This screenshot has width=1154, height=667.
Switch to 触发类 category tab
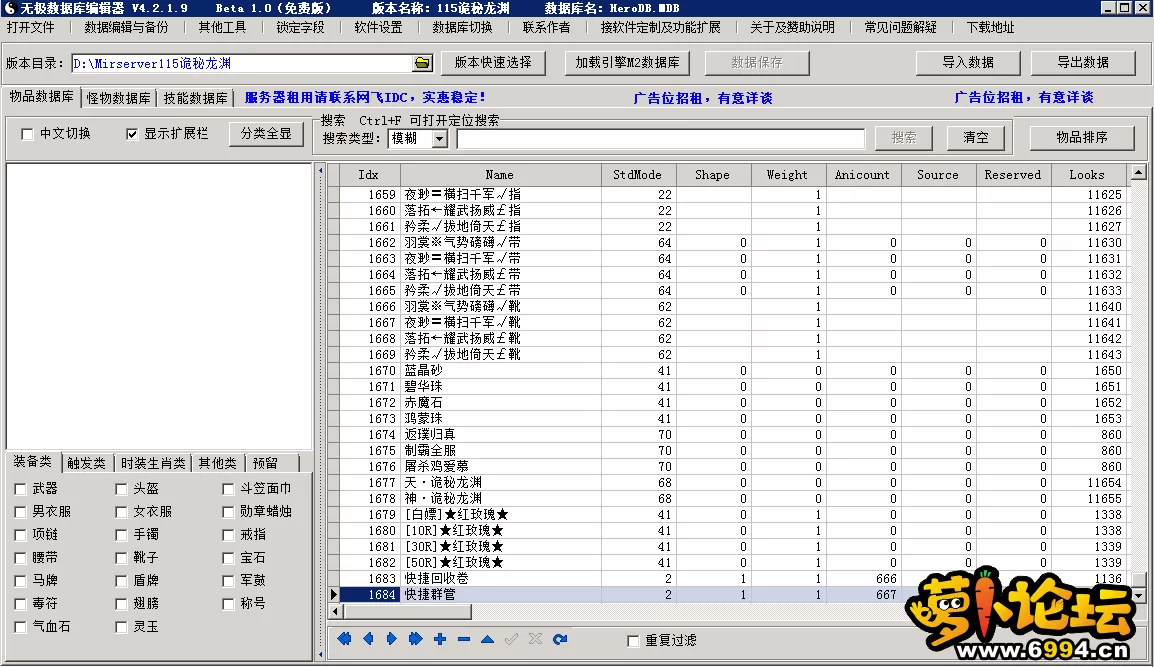pos(86,463)
